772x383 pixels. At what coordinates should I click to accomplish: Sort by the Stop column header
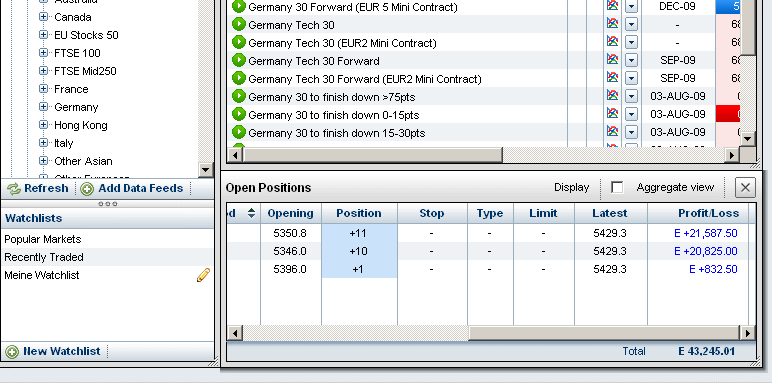pos(432,213)
